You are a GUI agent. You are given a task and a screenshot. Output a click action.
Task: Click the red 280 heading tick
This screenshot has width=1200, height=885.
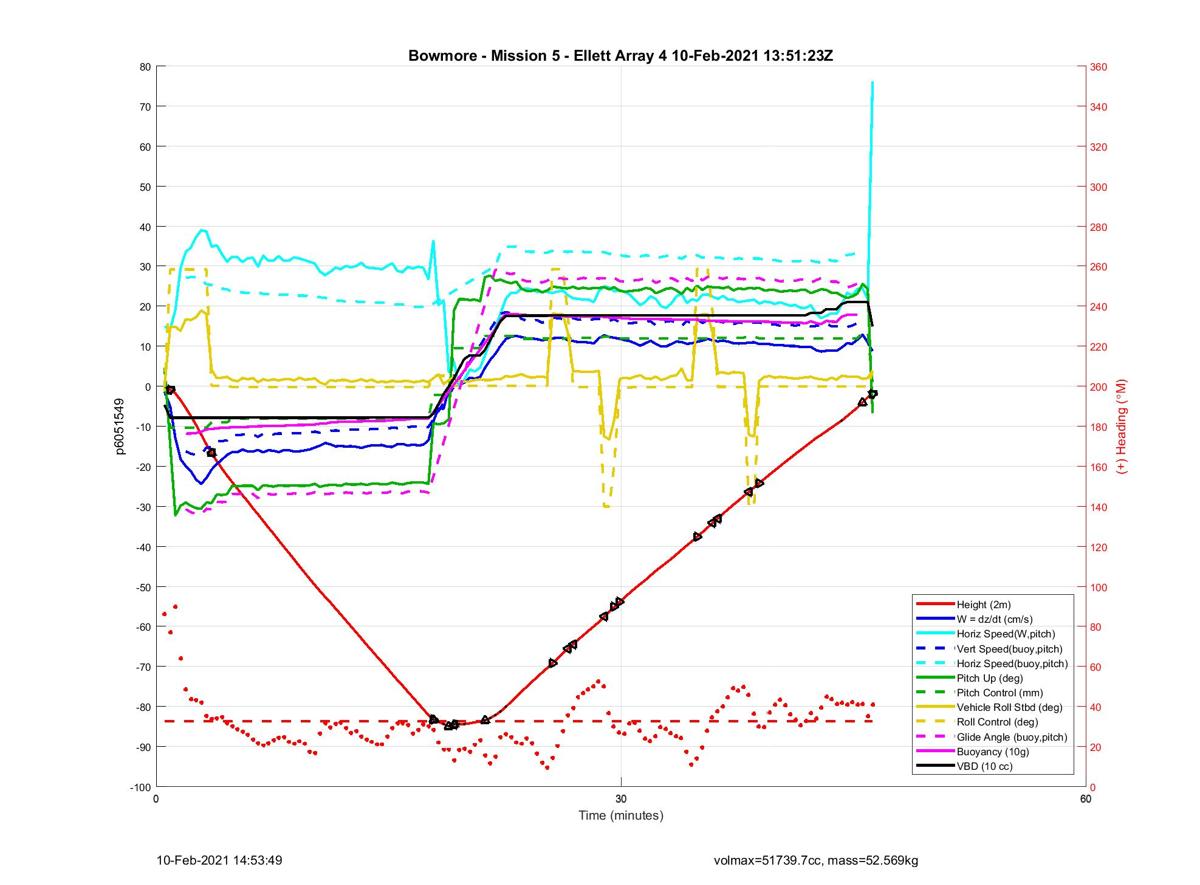(1099, 227)
